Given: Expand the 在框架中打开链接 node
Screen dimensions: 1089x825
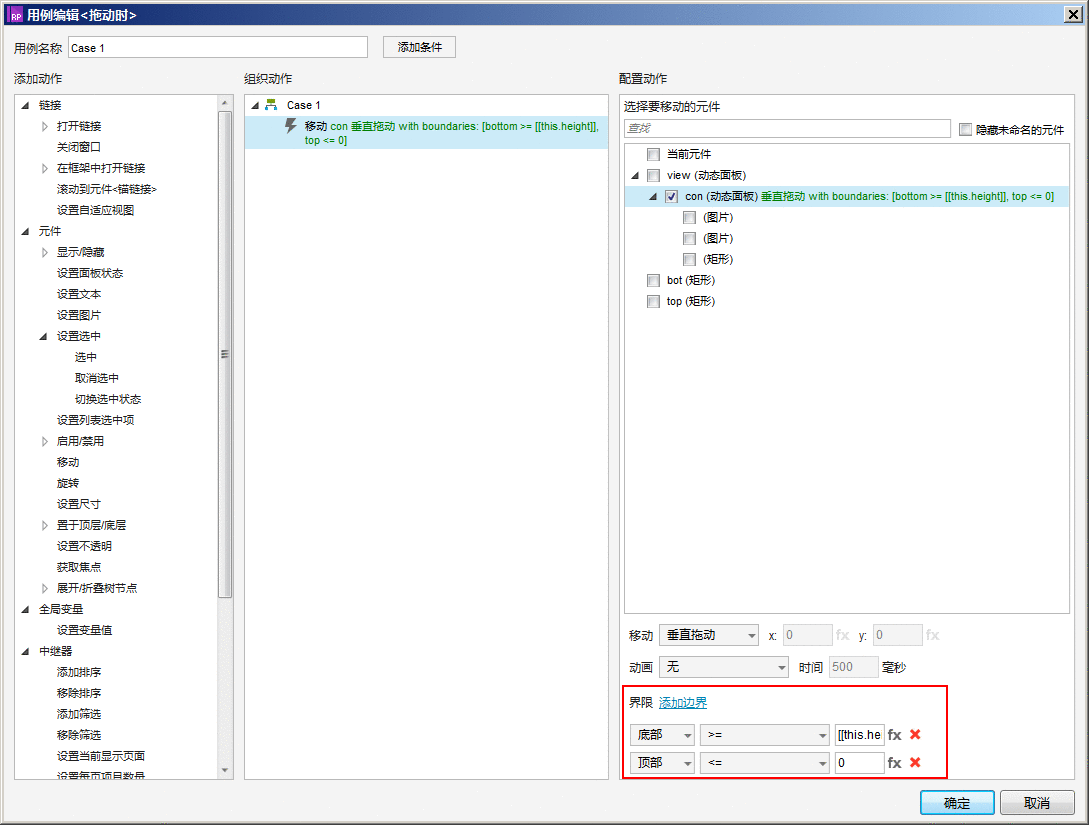Looking at the screenshot, I should [44, 168].
